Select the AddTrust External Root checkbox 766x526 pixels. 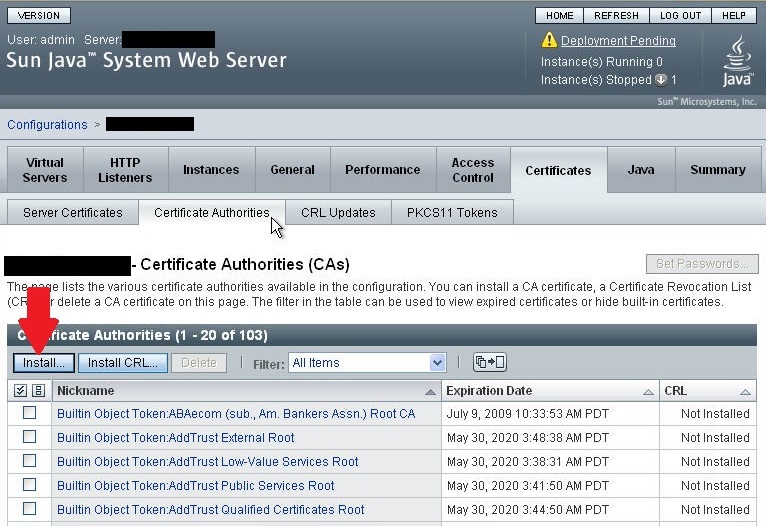30,437
